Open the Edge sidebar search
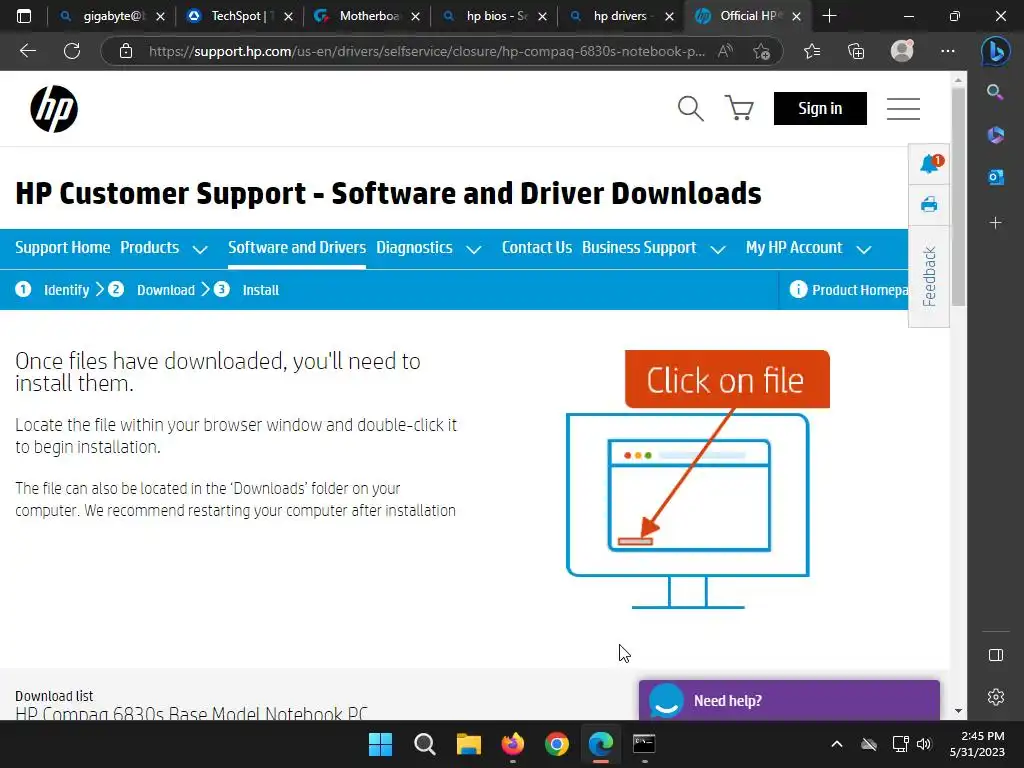Viewport: 1024px width, 768px height. point(995,92)
